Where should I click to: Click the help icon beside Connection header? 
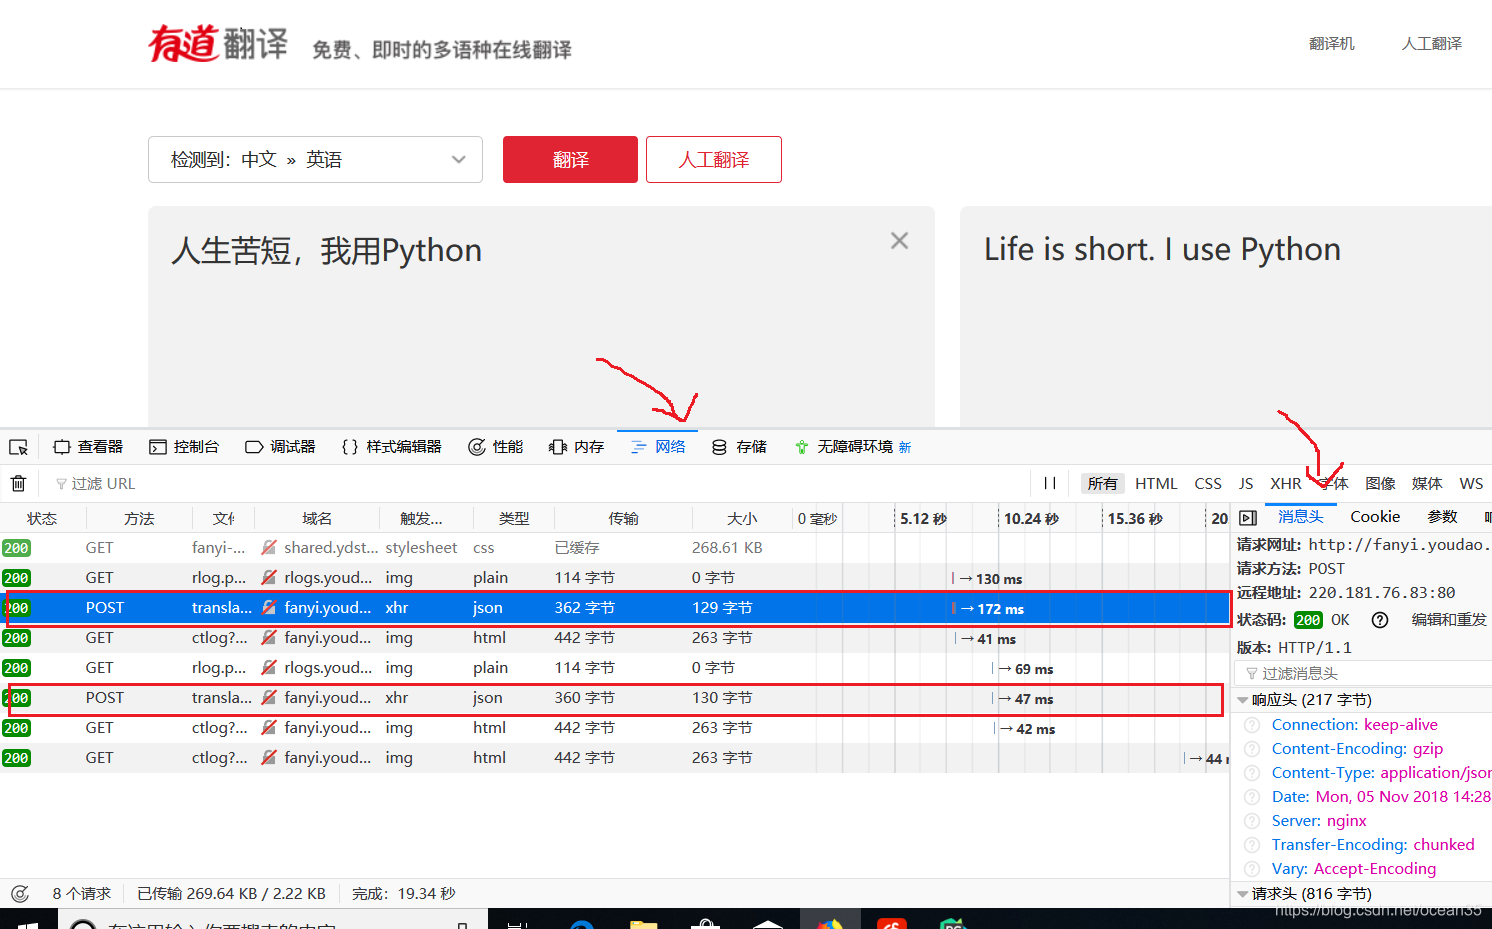[1252, 725]
